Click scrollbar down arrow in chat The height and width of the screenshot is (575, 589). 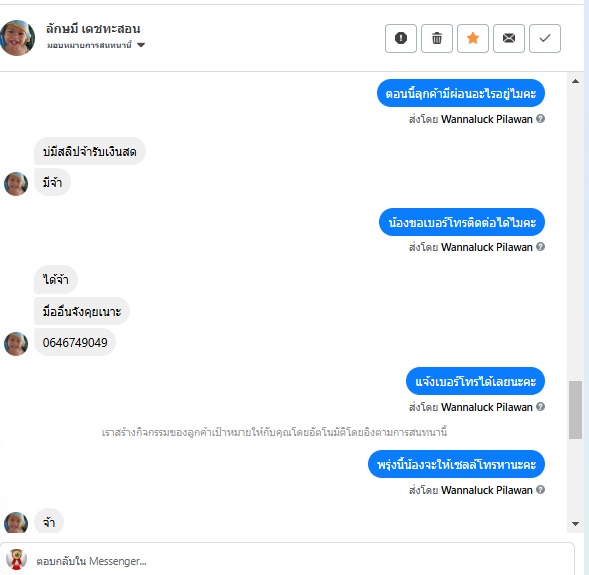575,524
